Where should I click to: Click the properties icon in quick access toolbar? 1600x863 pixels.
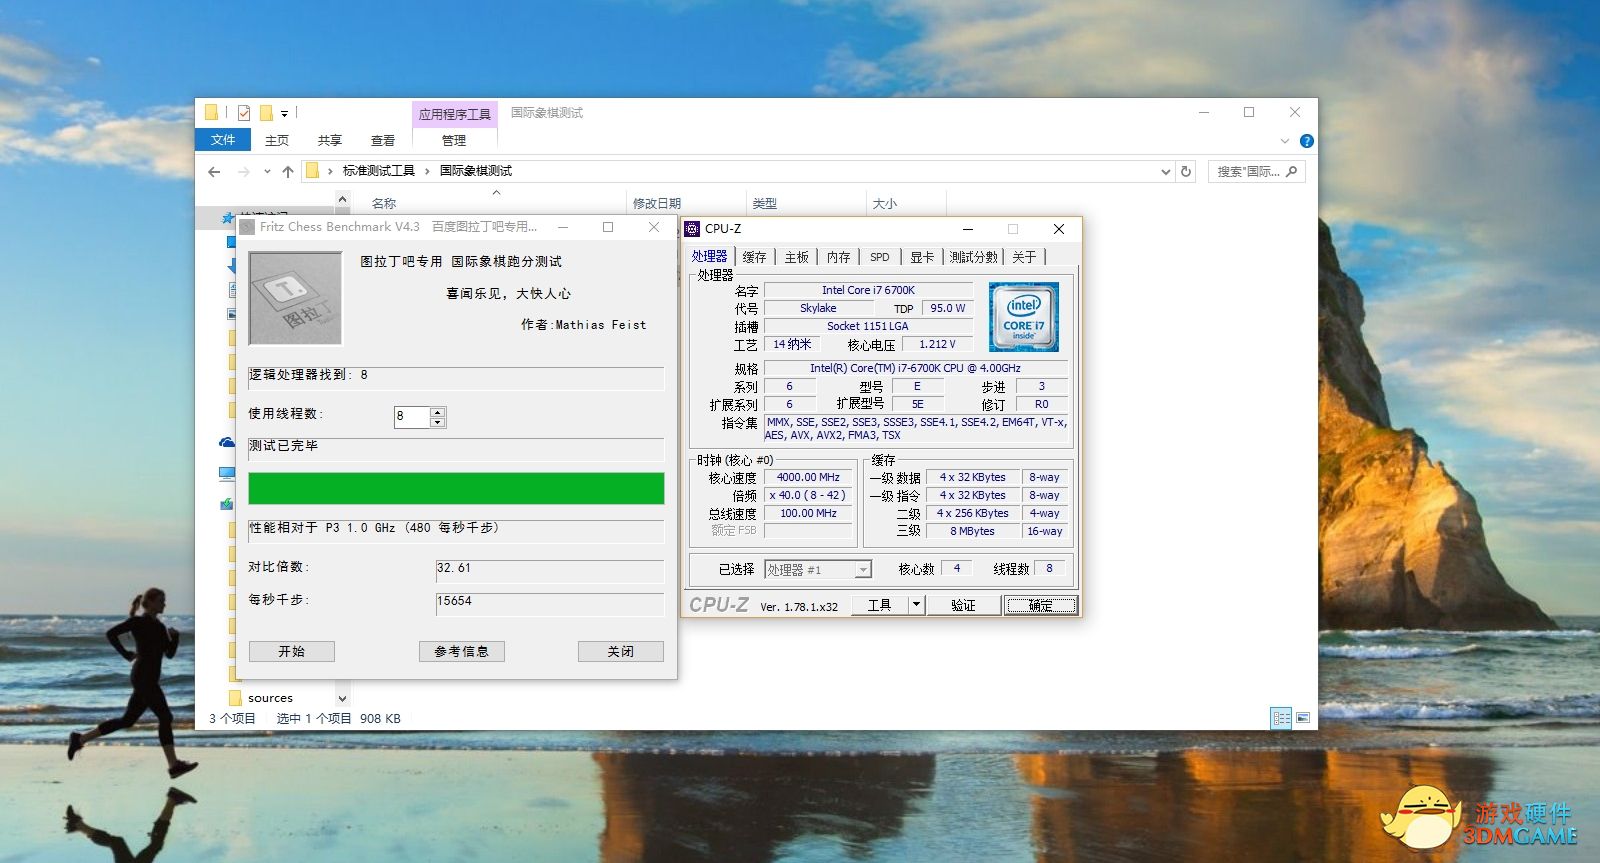244,113
